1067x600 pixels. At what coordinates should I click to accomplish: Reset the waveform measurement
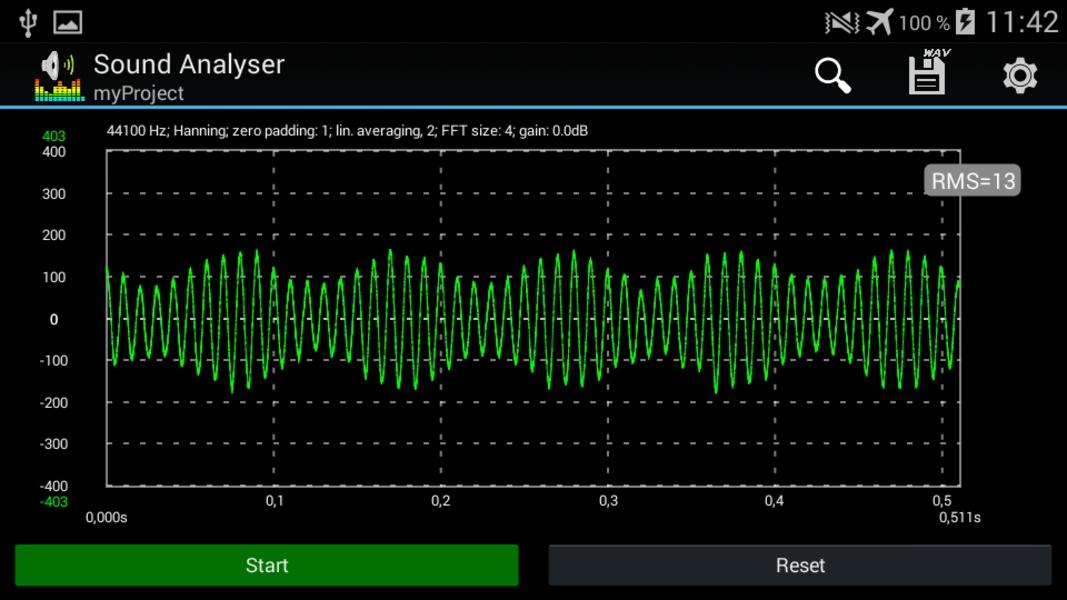(x=800, y=565)
